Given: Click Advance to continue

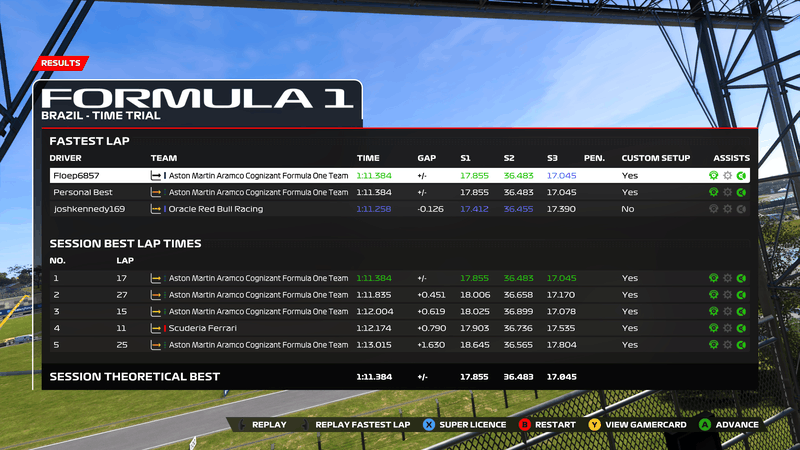Looking at the screenshot, I should [737, 424].
